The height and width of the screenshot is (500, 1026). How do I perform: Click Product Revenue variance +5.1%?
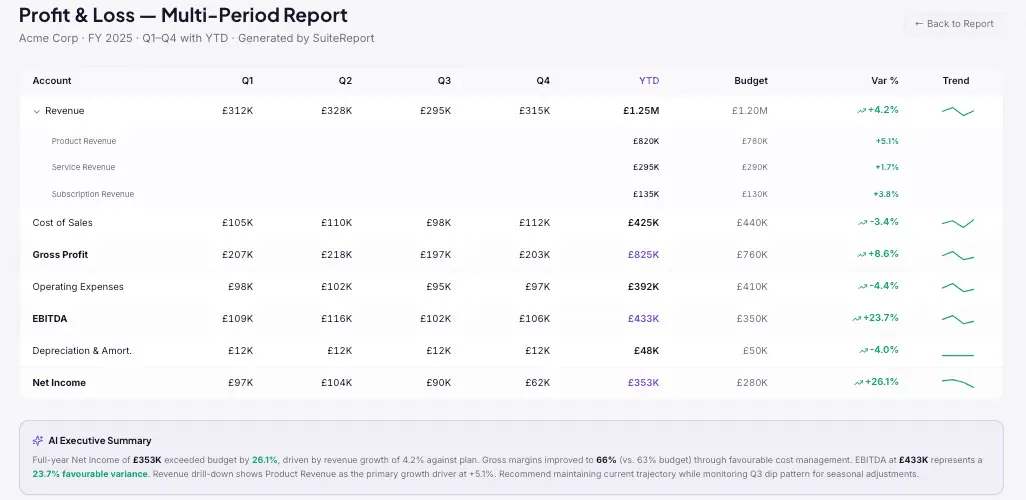tap(887, 141)
